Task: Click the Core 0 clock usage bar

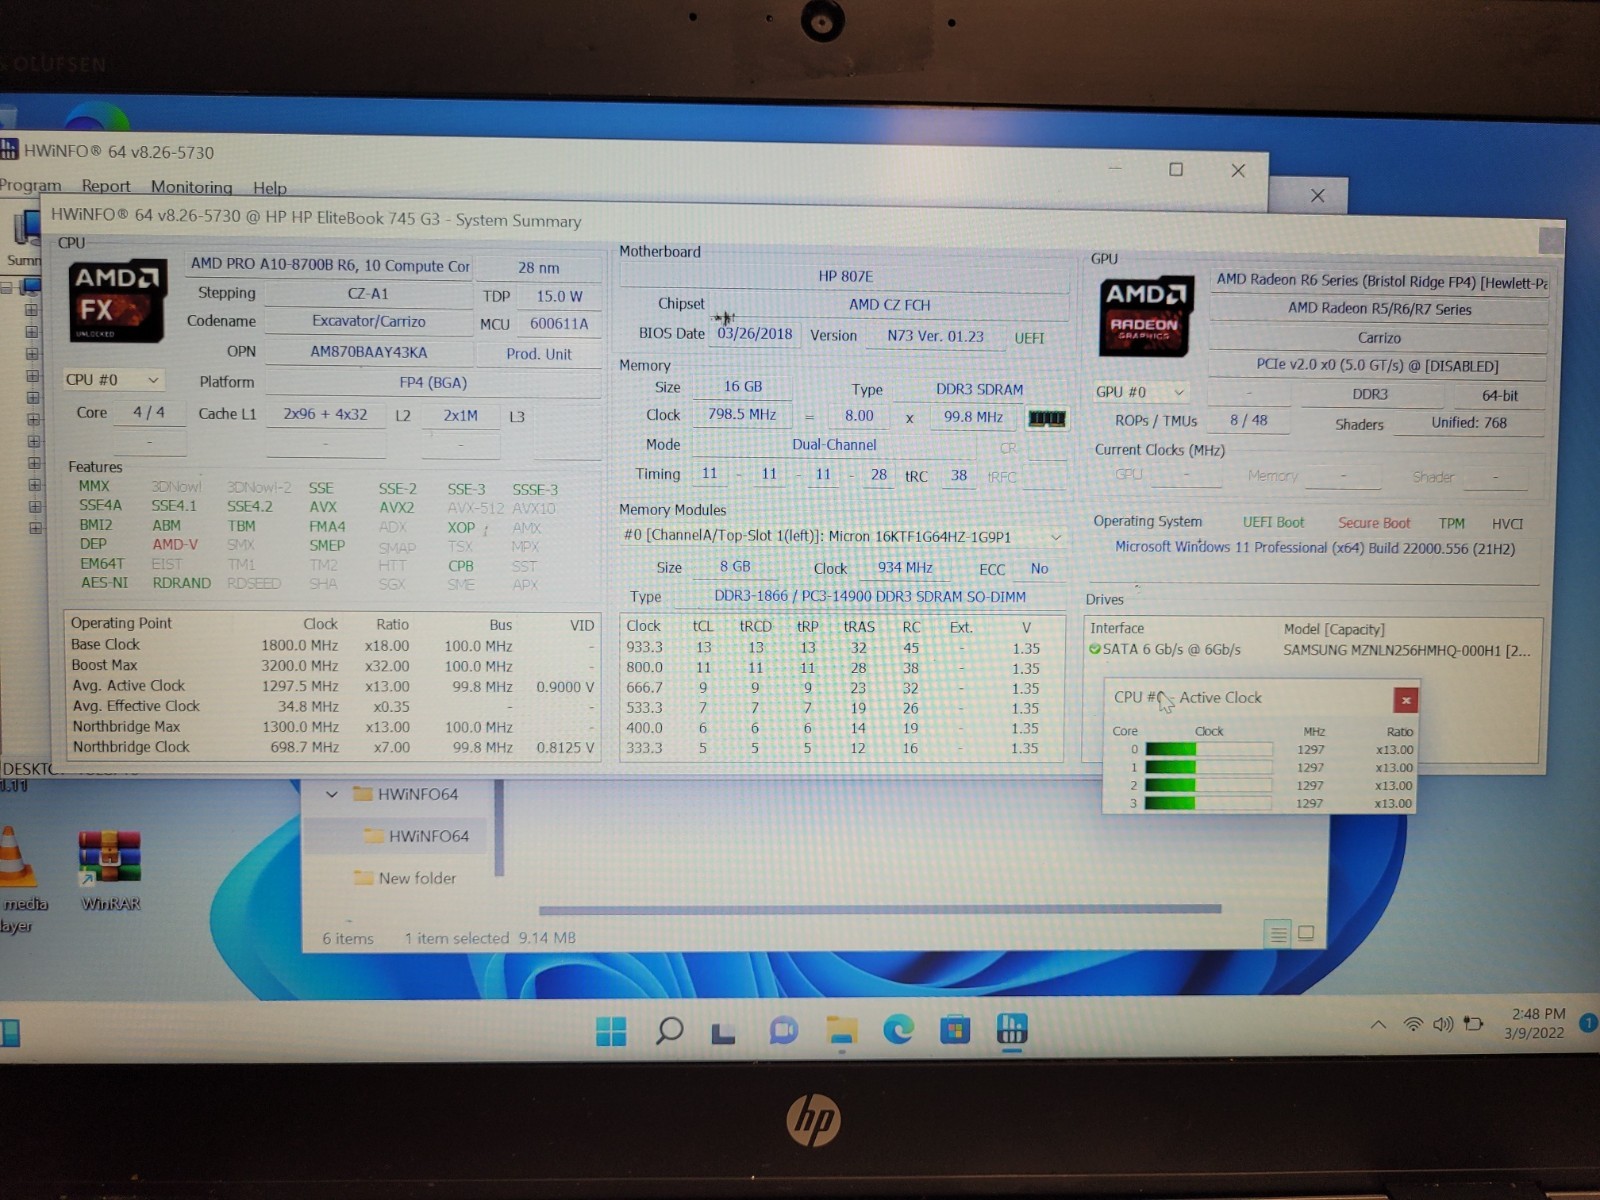Action: 1208,749
